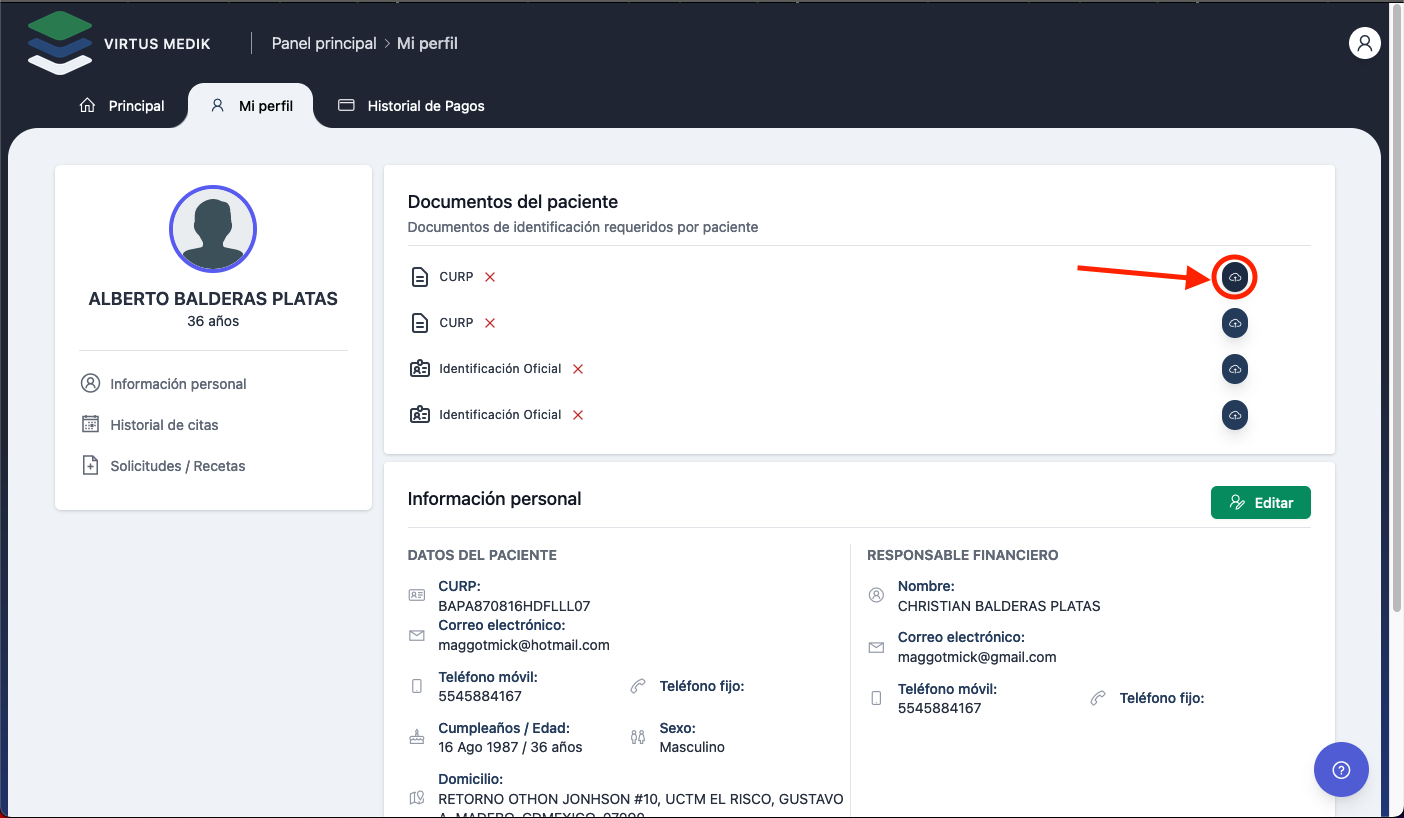Open the user account icon in header
Screen dimensions: 1404x818
tap(1364, 43)
